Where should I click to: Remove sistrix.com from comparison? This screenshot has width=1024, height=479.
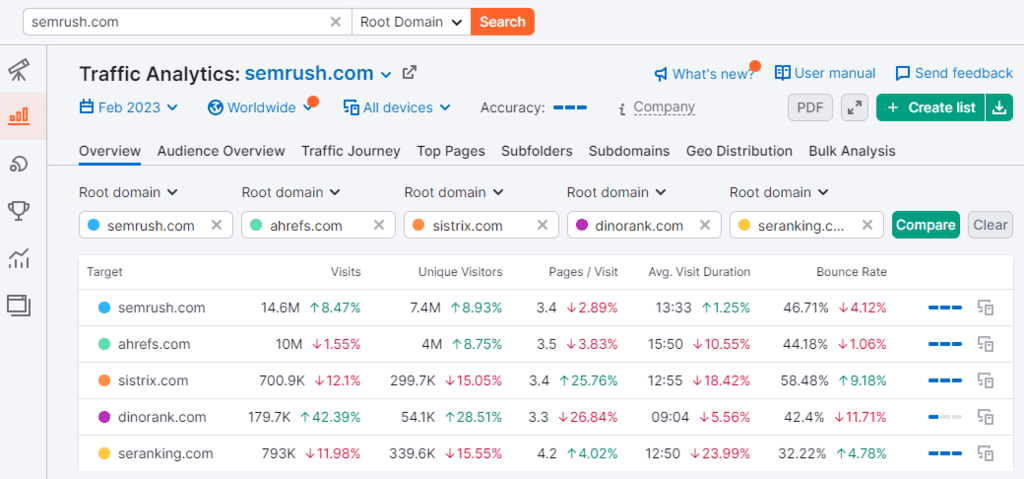pos(542,225)
